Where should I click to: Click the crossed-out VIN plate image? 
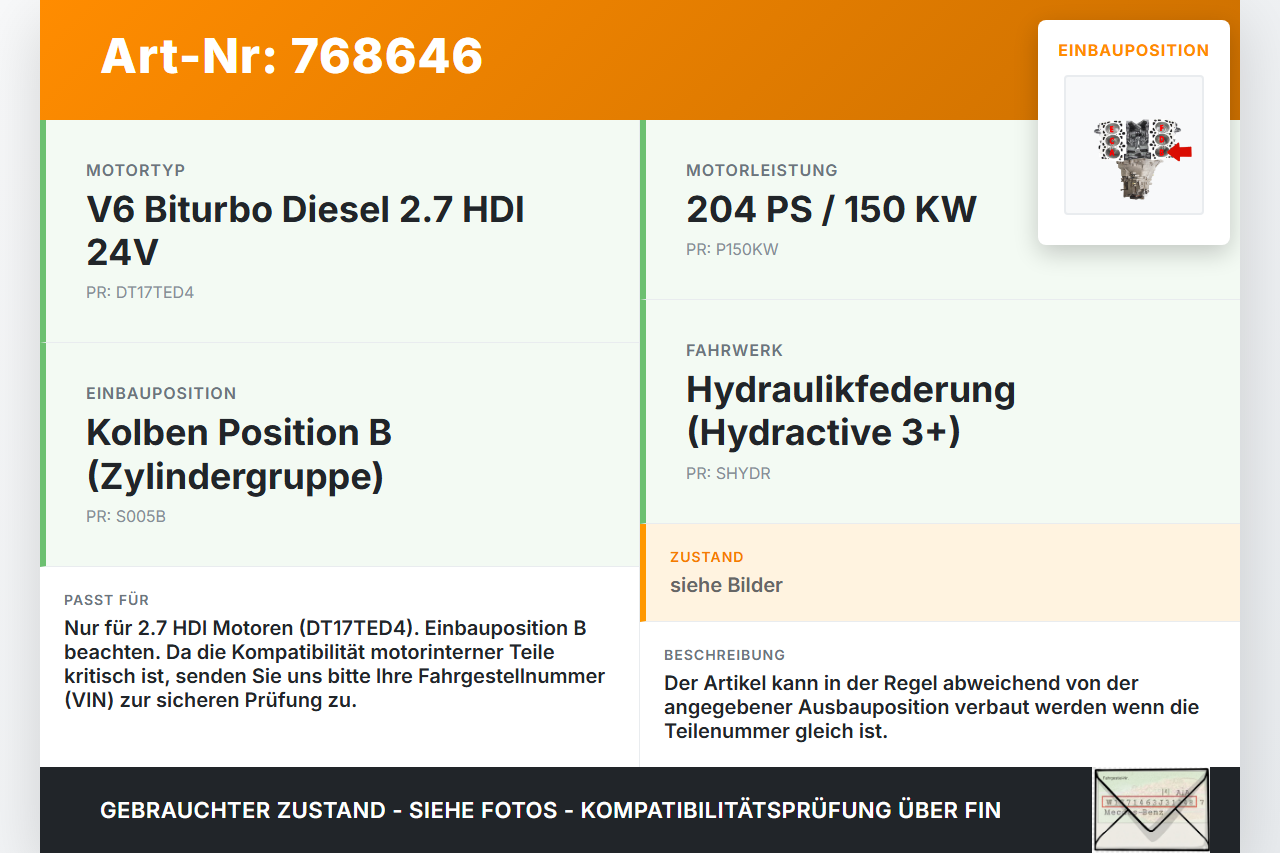click(x=1151, y=810)
